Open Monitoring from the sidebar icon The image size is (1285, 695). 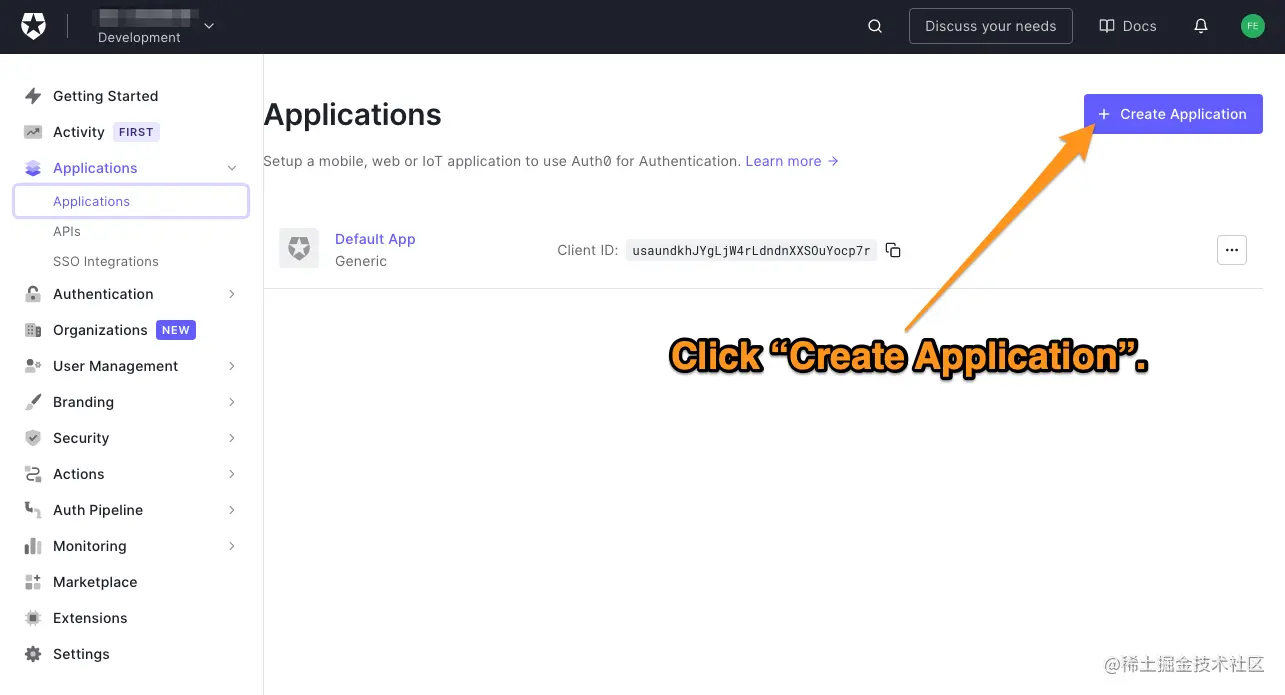coord(31,546)
